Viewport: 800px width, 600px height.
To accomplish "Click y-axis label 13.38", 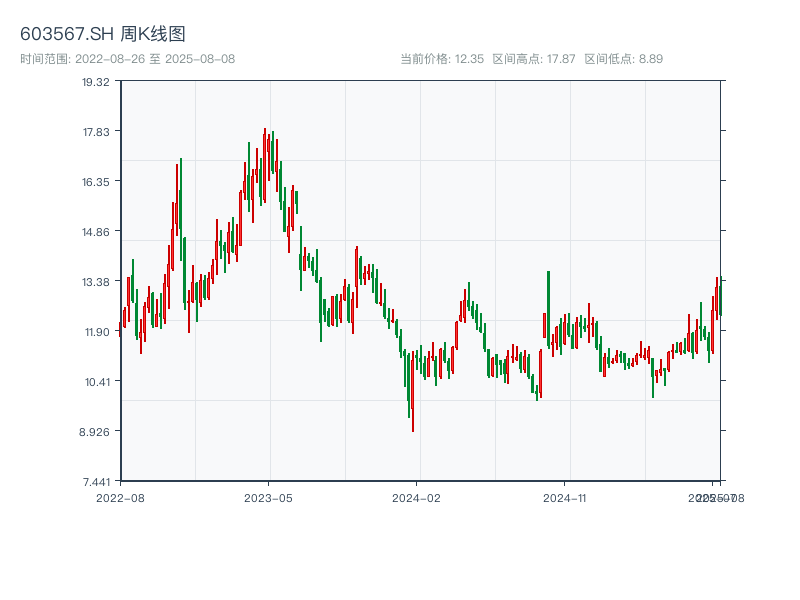I will point(96,282).
